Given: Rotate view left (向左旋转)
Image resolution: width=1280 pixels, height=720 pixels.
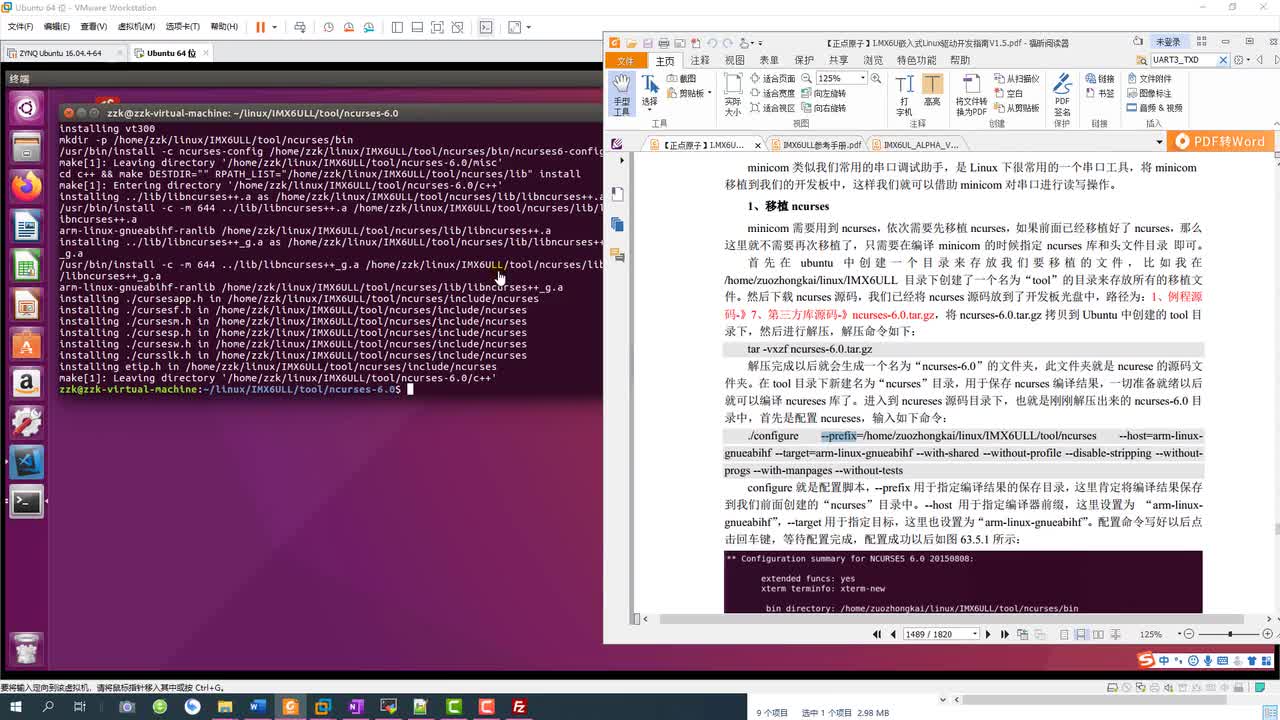Looking at the screenshot, I should click(x=823, y=93).
